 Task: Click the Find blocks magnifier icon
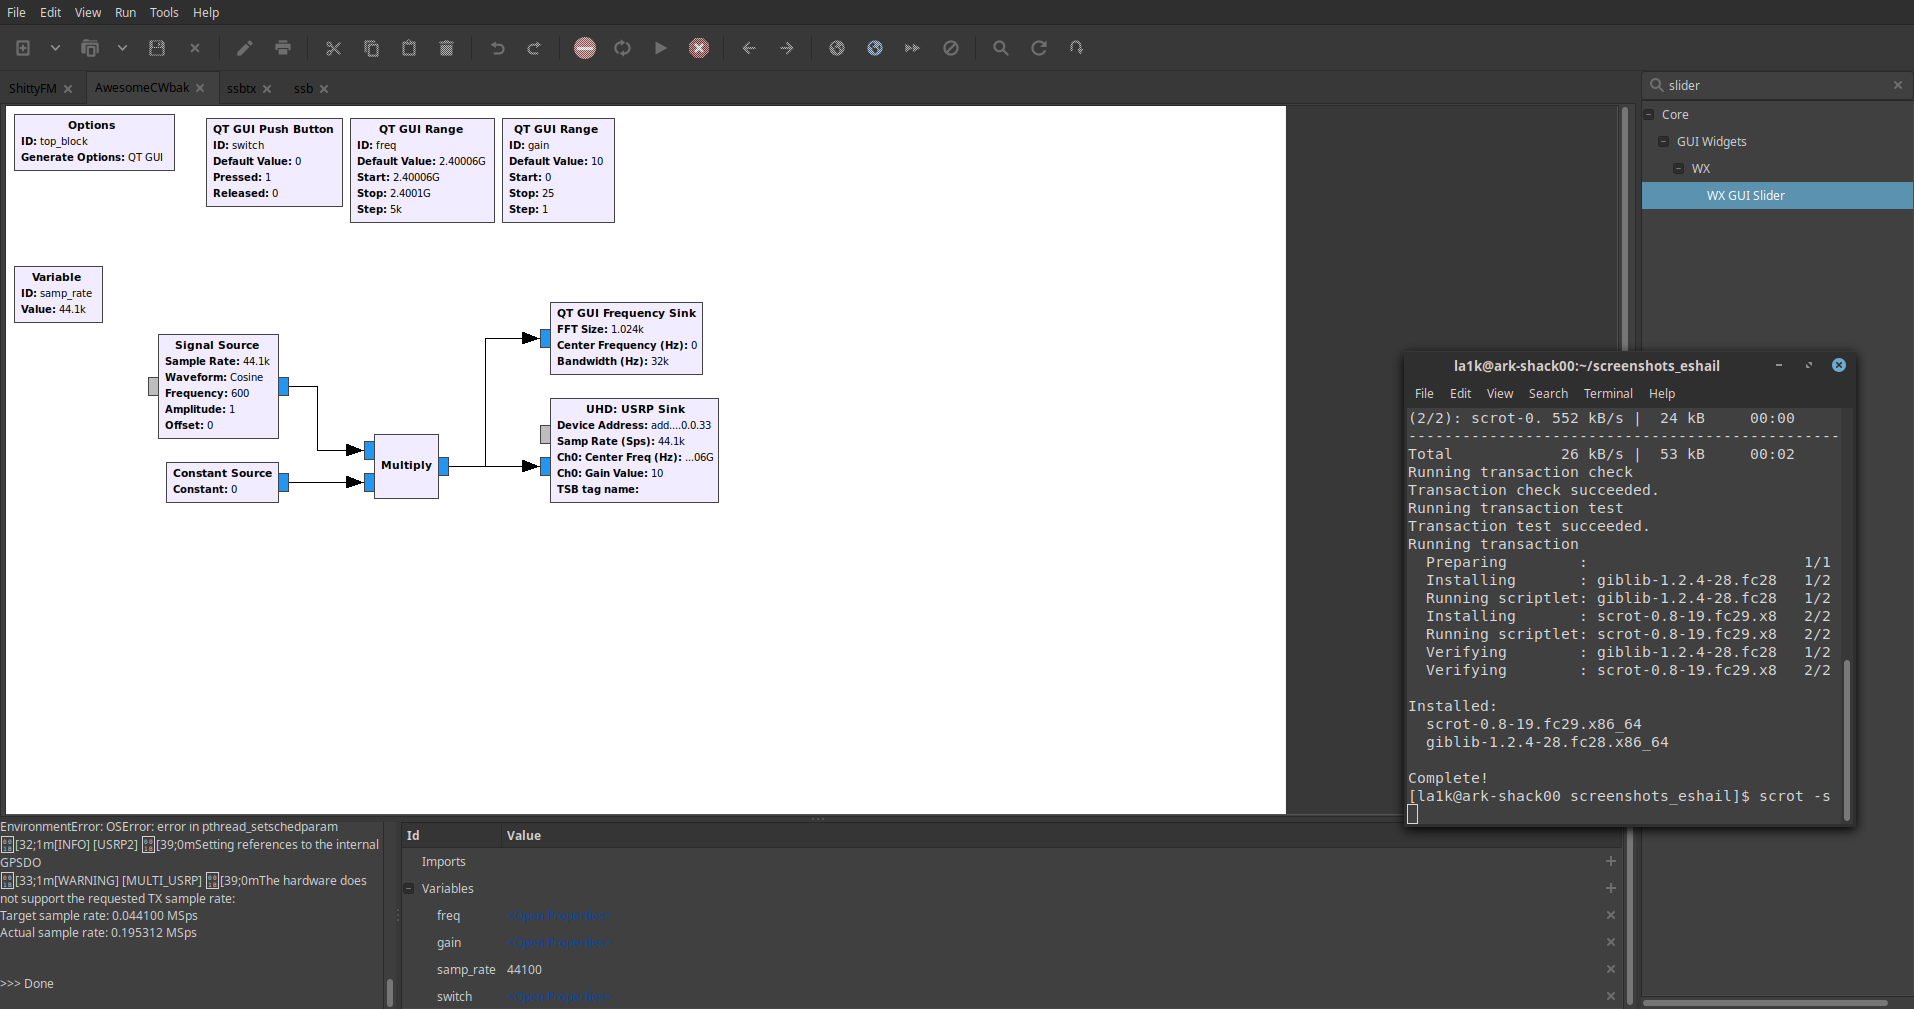point(1000,48)
